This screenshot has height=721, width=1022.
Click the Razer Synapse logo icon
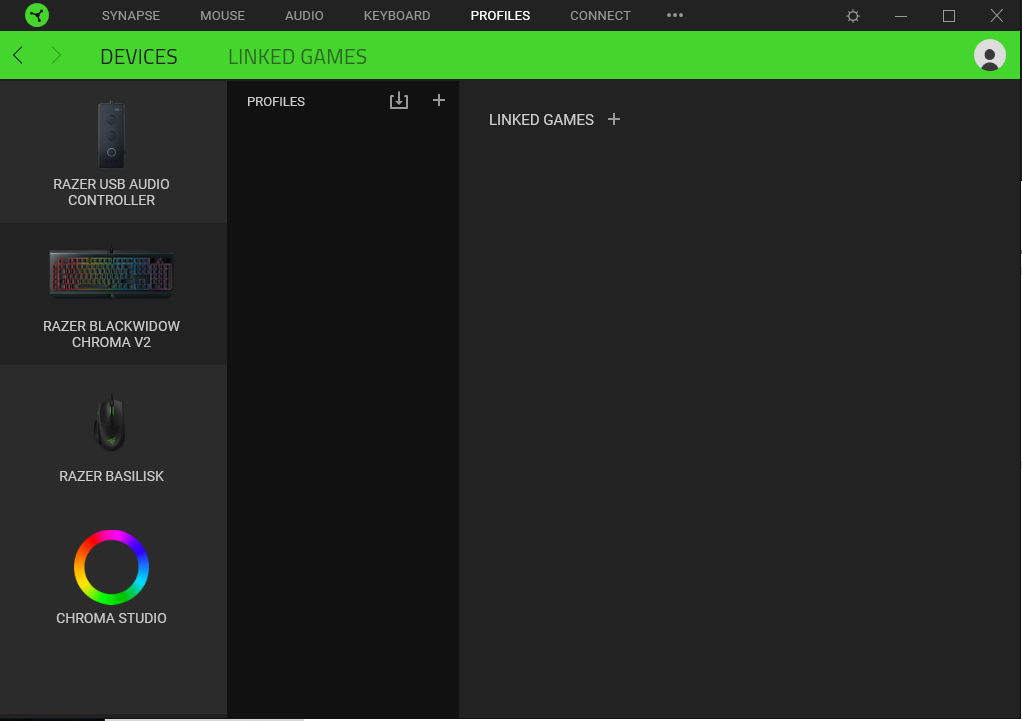pos(37,15)
